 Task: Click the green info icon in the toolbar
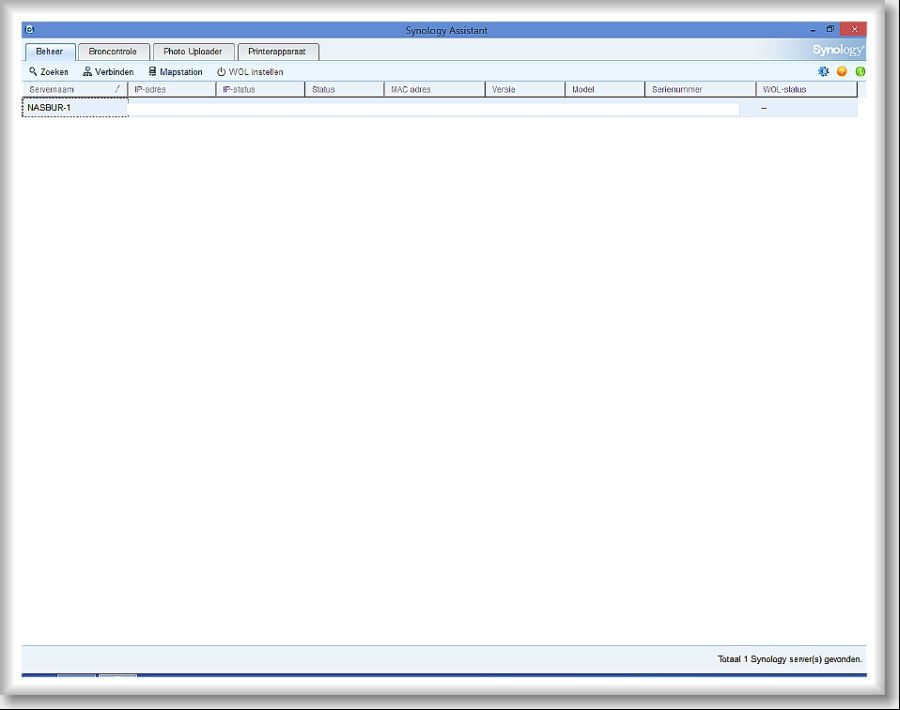tap(860, 72)
